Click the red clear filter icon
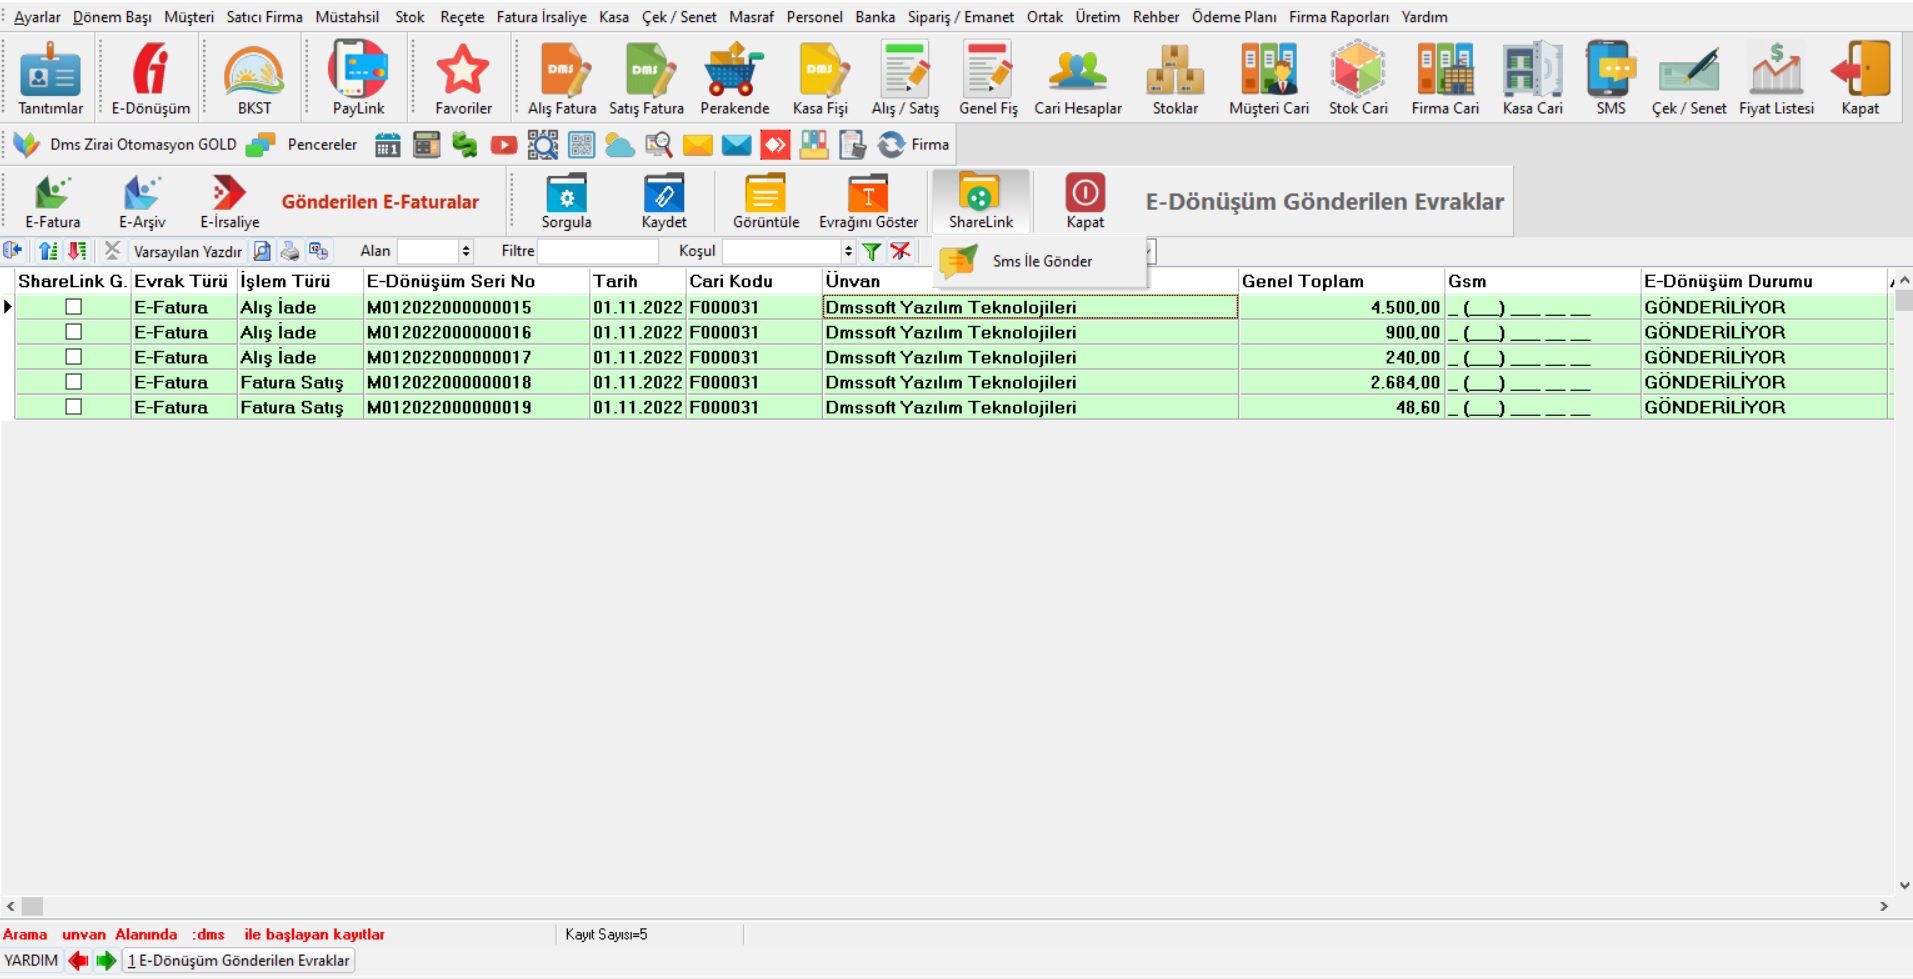 pos(901,251)
